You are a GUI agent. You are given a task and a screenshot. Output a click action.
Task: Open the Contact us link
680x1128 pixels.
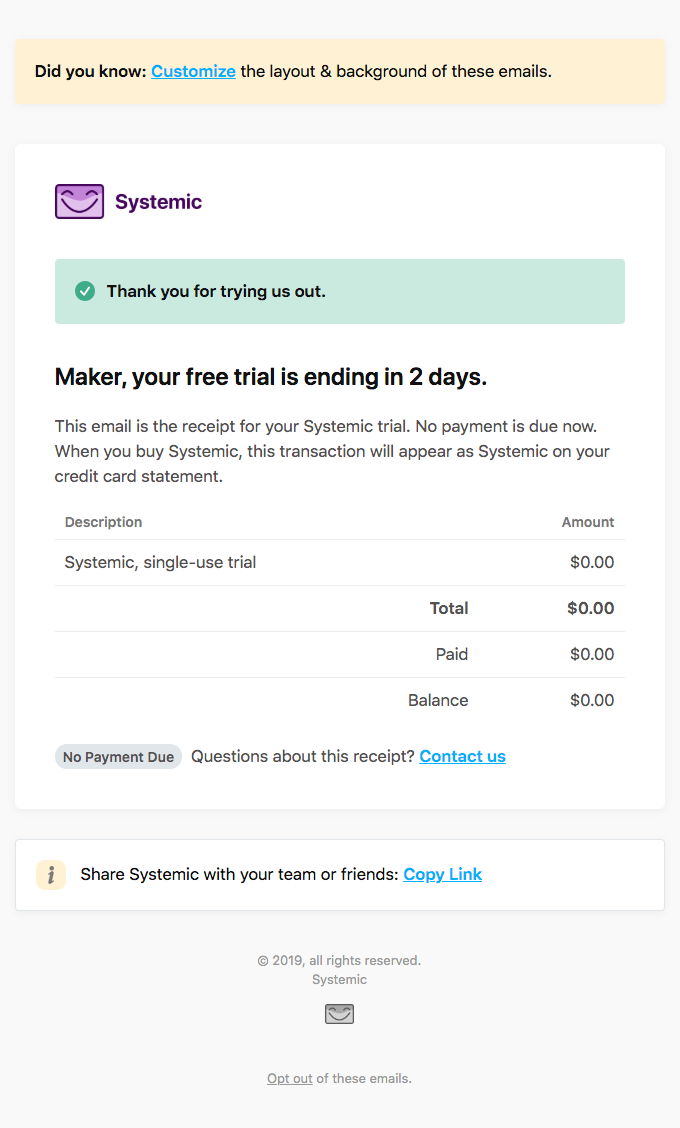pos(462,756)
